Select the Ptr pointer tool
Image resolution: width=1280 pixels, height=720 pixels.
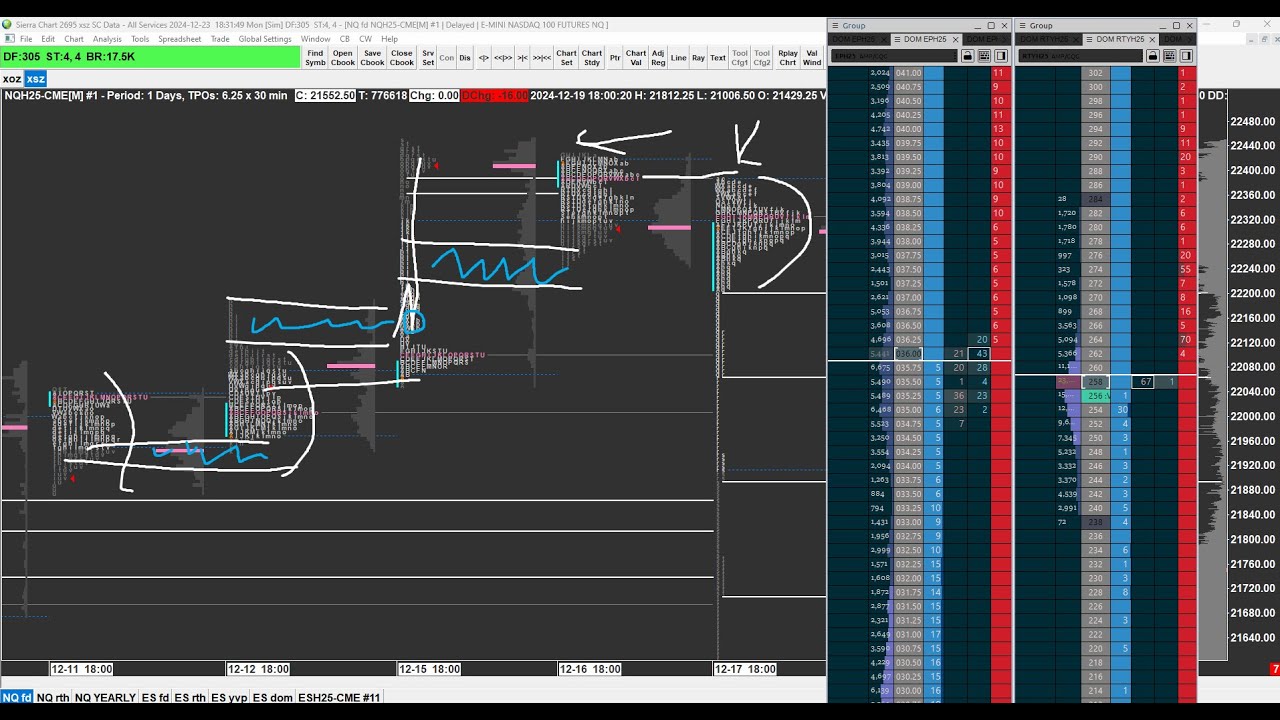coord(615,58)
